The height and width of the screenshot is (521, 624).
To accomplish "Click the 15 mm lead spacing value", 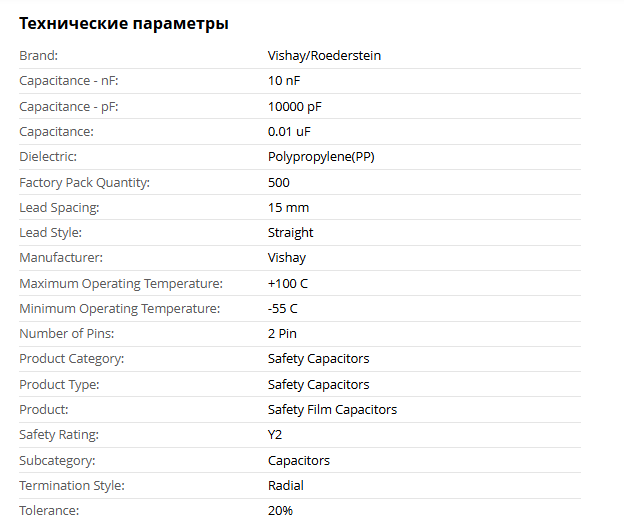I will (x=288, y=207).
